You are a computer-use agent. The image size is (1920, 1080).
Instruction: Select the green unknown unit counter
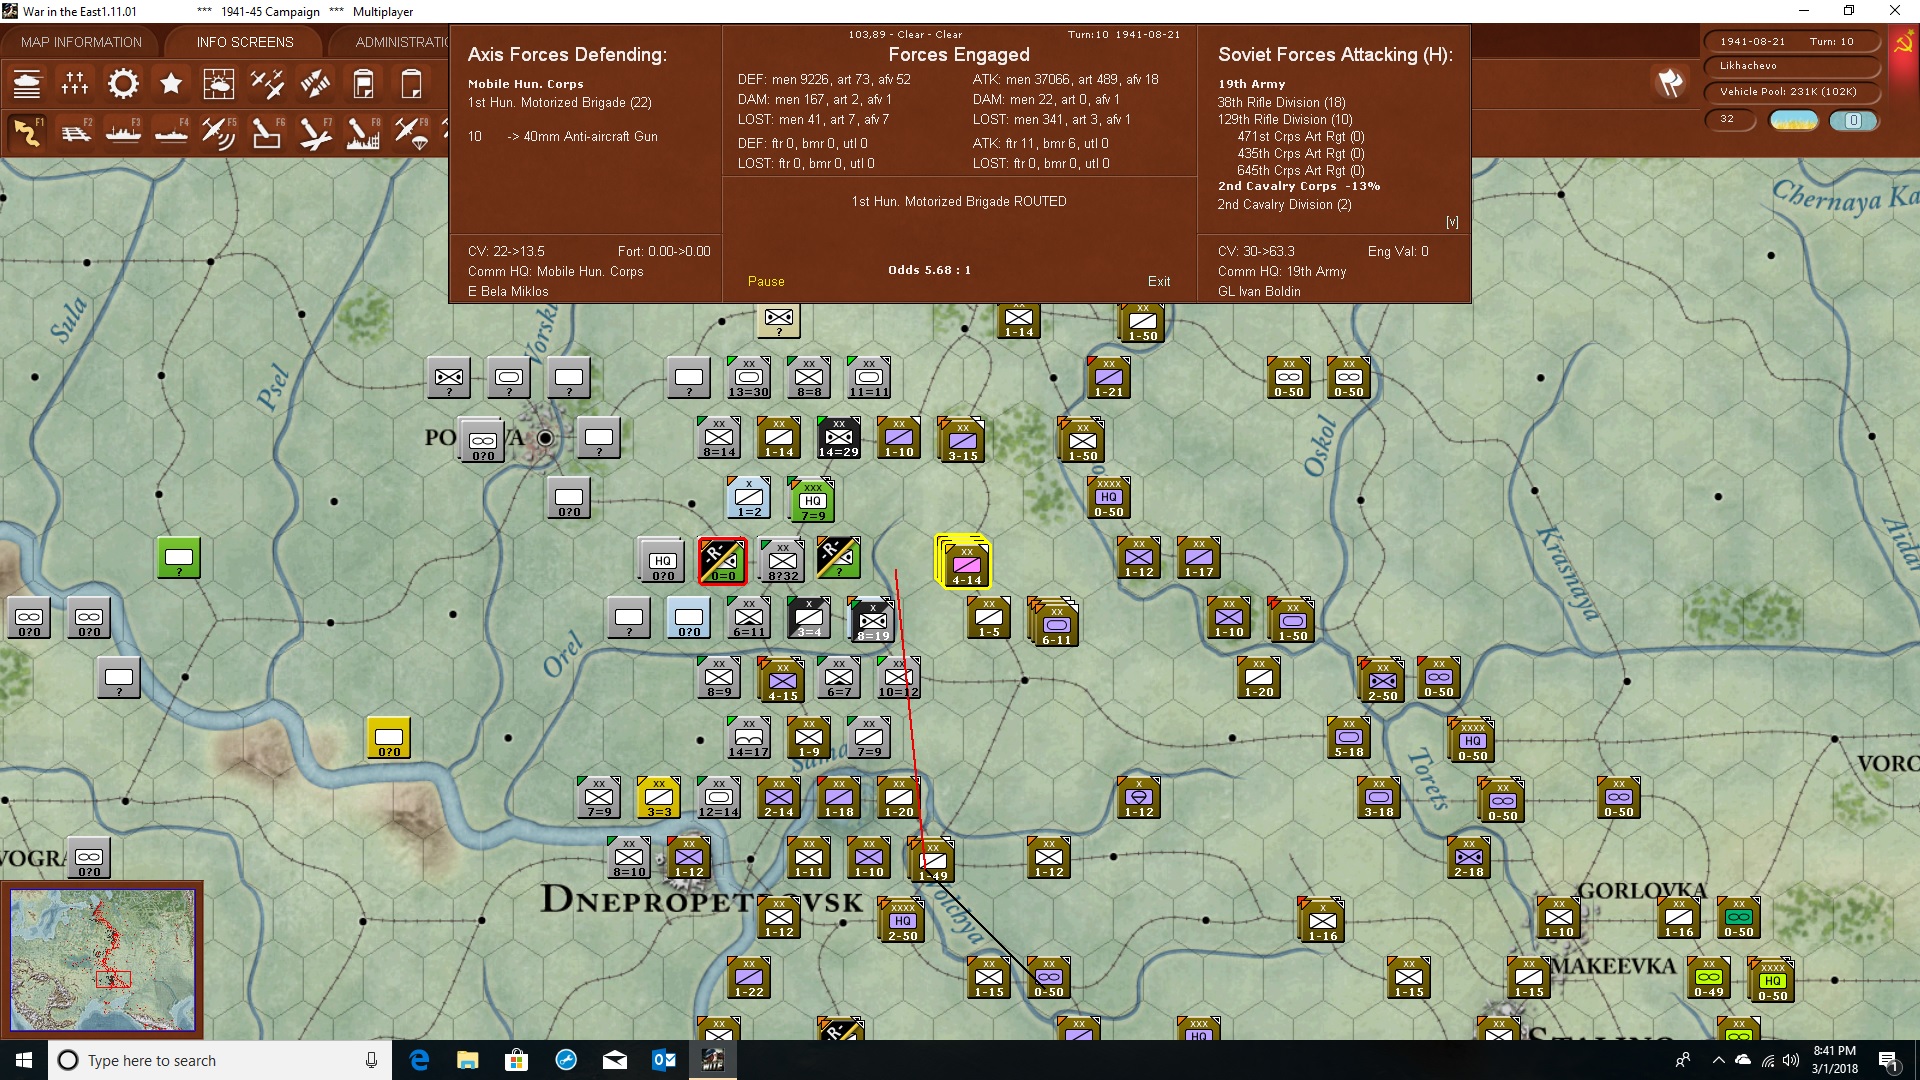click(179, 557)
